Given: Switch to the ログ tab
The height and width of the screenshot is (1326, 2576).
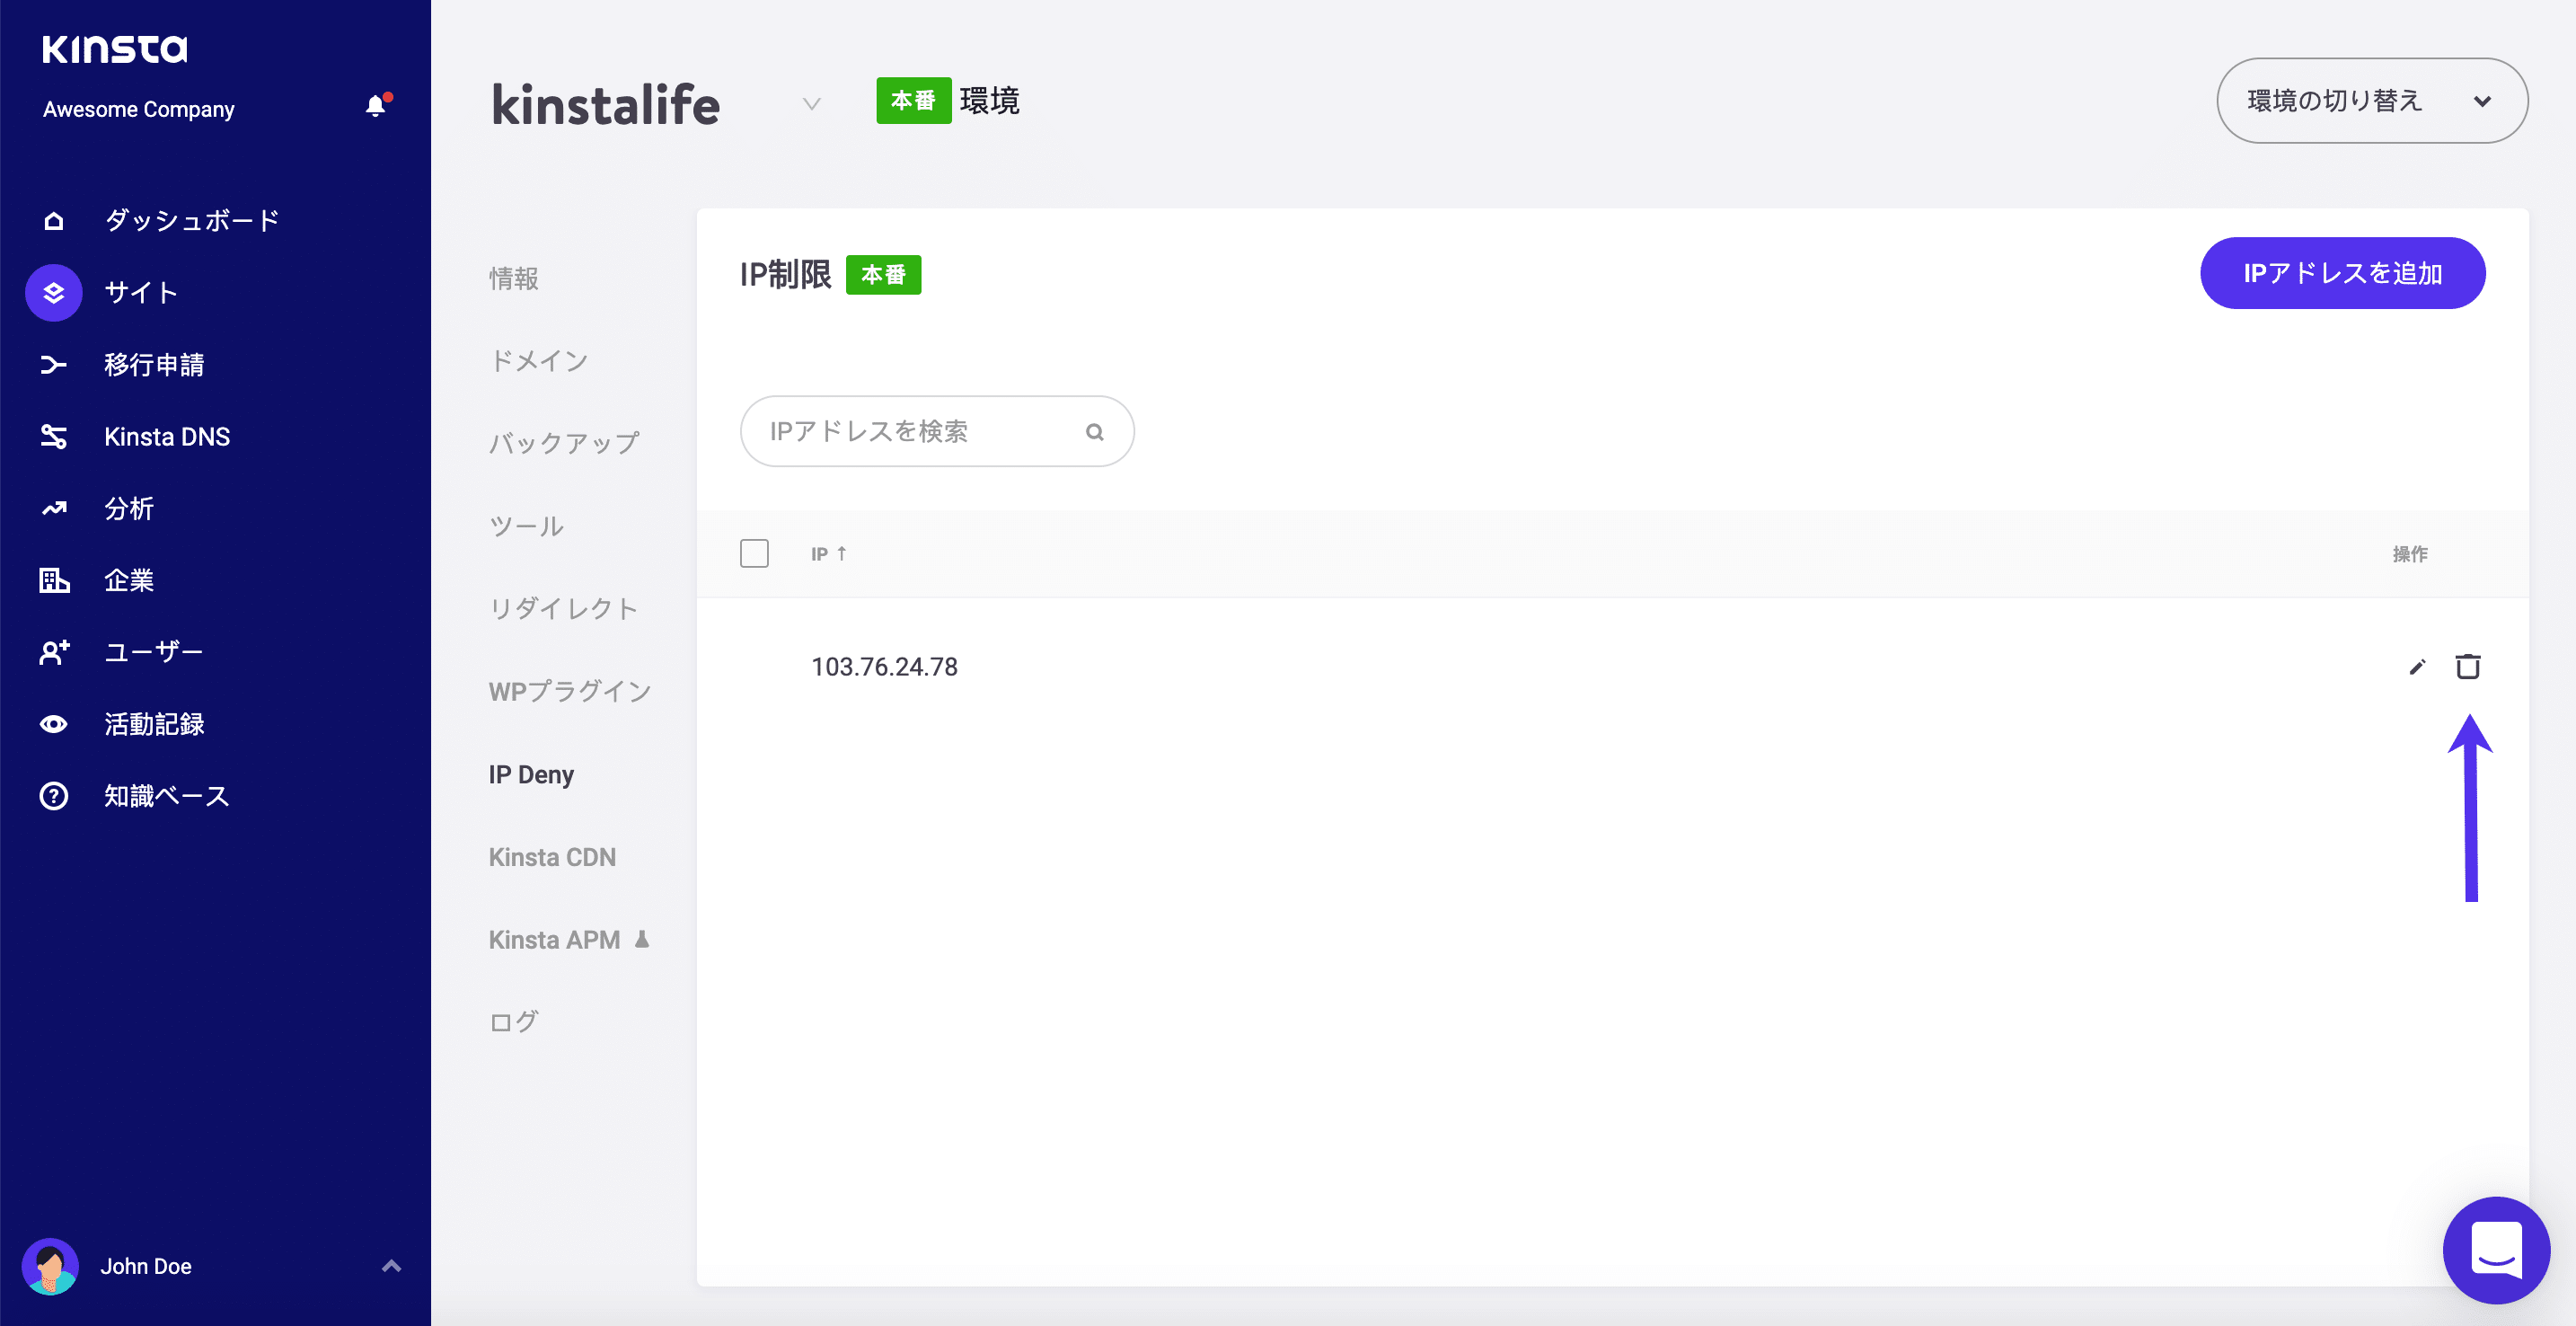Looking at the screenshot, I should (514, 1022).
